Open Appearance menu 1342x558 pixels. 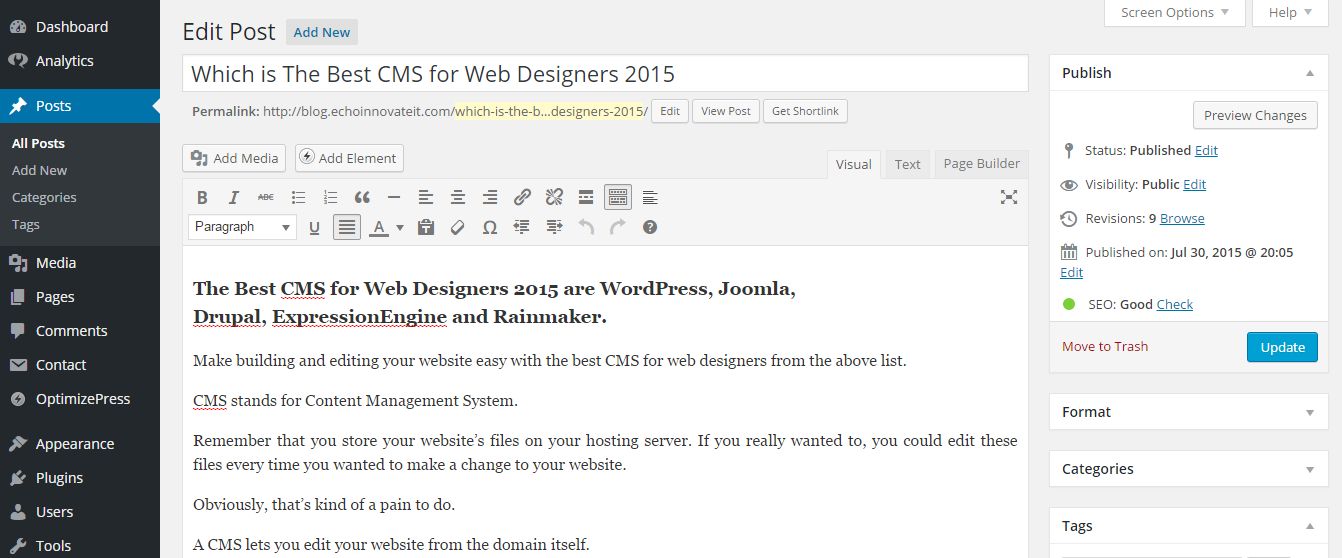[x=80, y=444]
